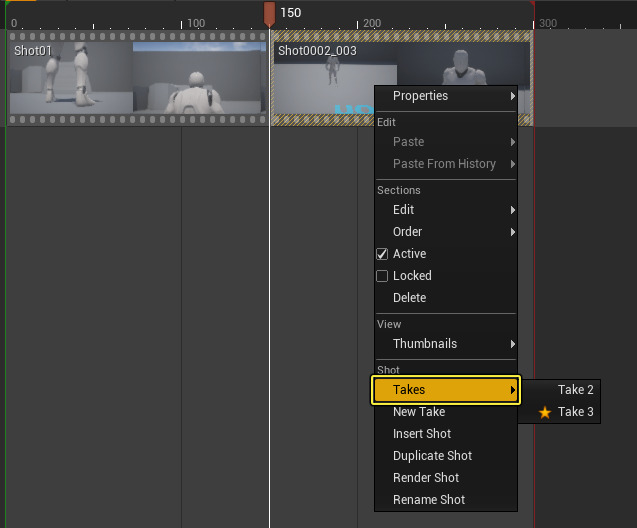Viewport: 637px width, 528px height.
Task: Open Paste From History submenu
Action: click(x=446, y=164)
